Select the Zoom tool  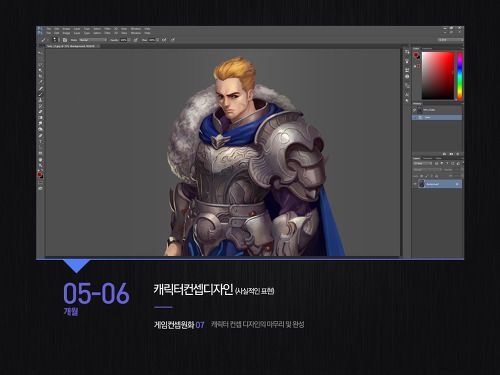click(41, 166)
